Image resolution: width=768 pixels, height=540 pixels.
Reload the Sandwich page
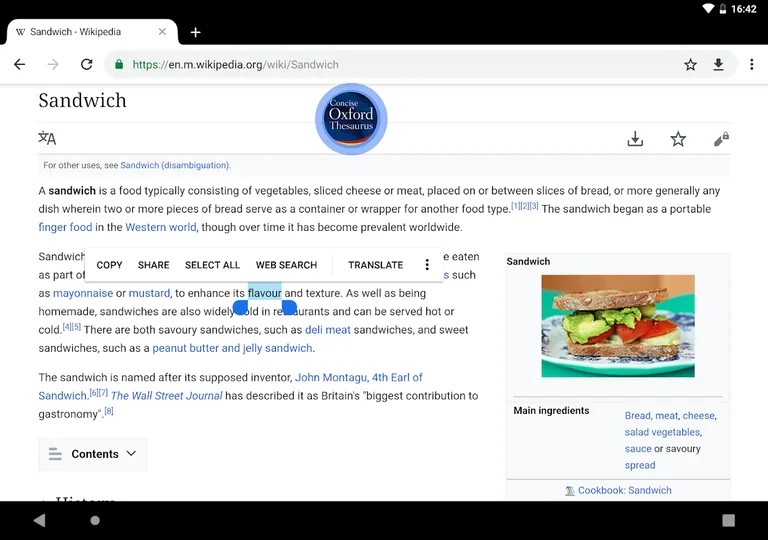[x=87, y=64]
